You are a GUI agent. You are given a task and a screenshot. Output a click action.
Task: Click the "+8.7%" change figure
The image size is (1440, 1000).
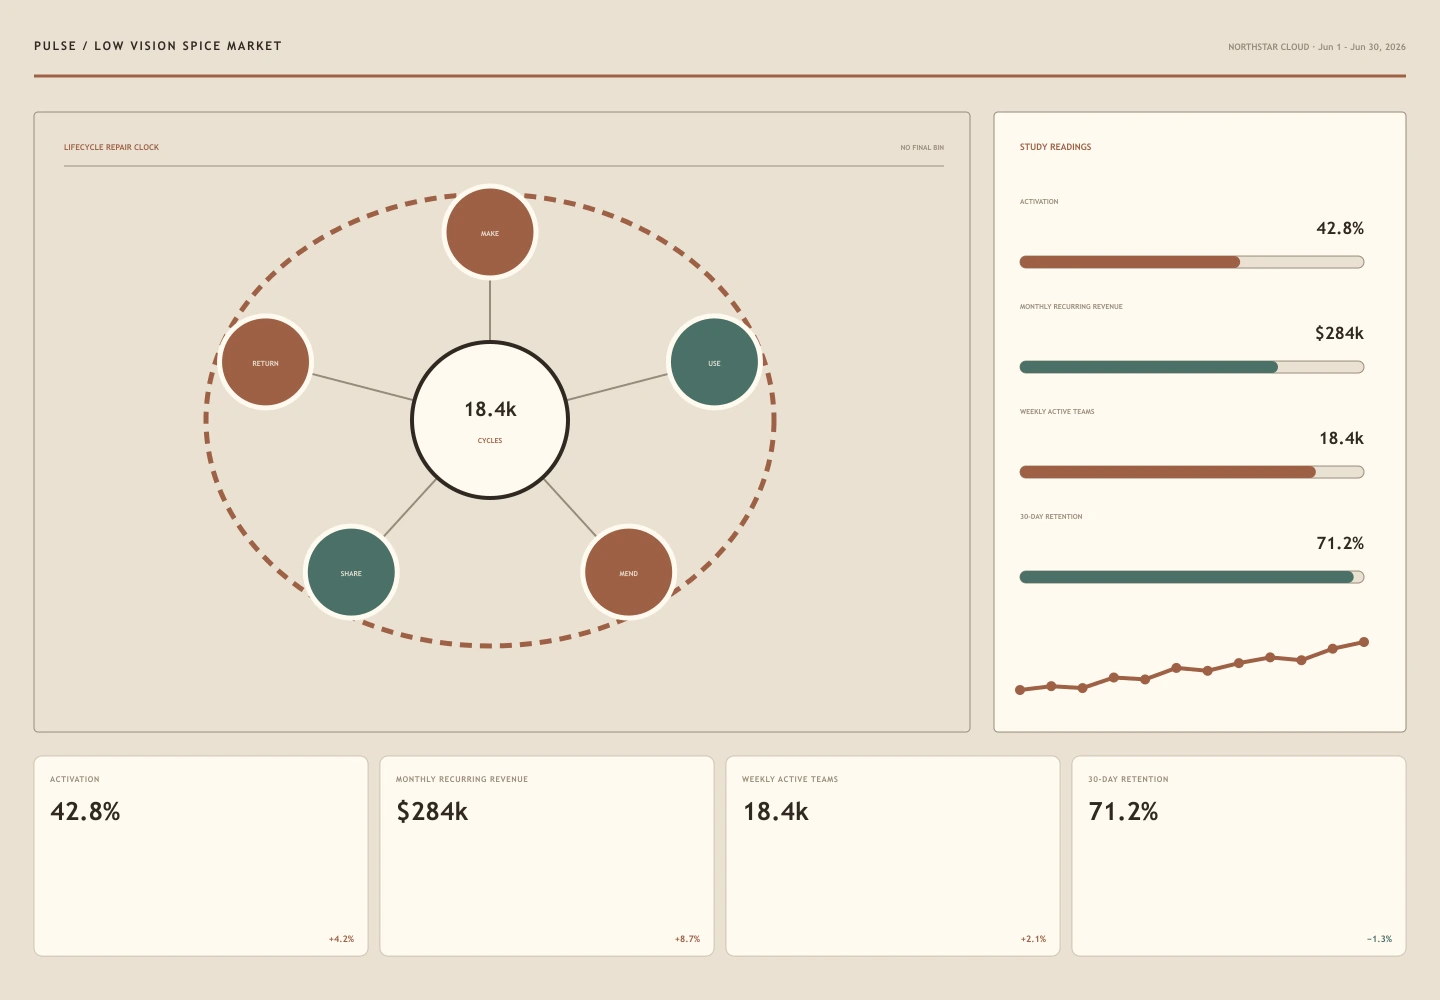point(687,939)
